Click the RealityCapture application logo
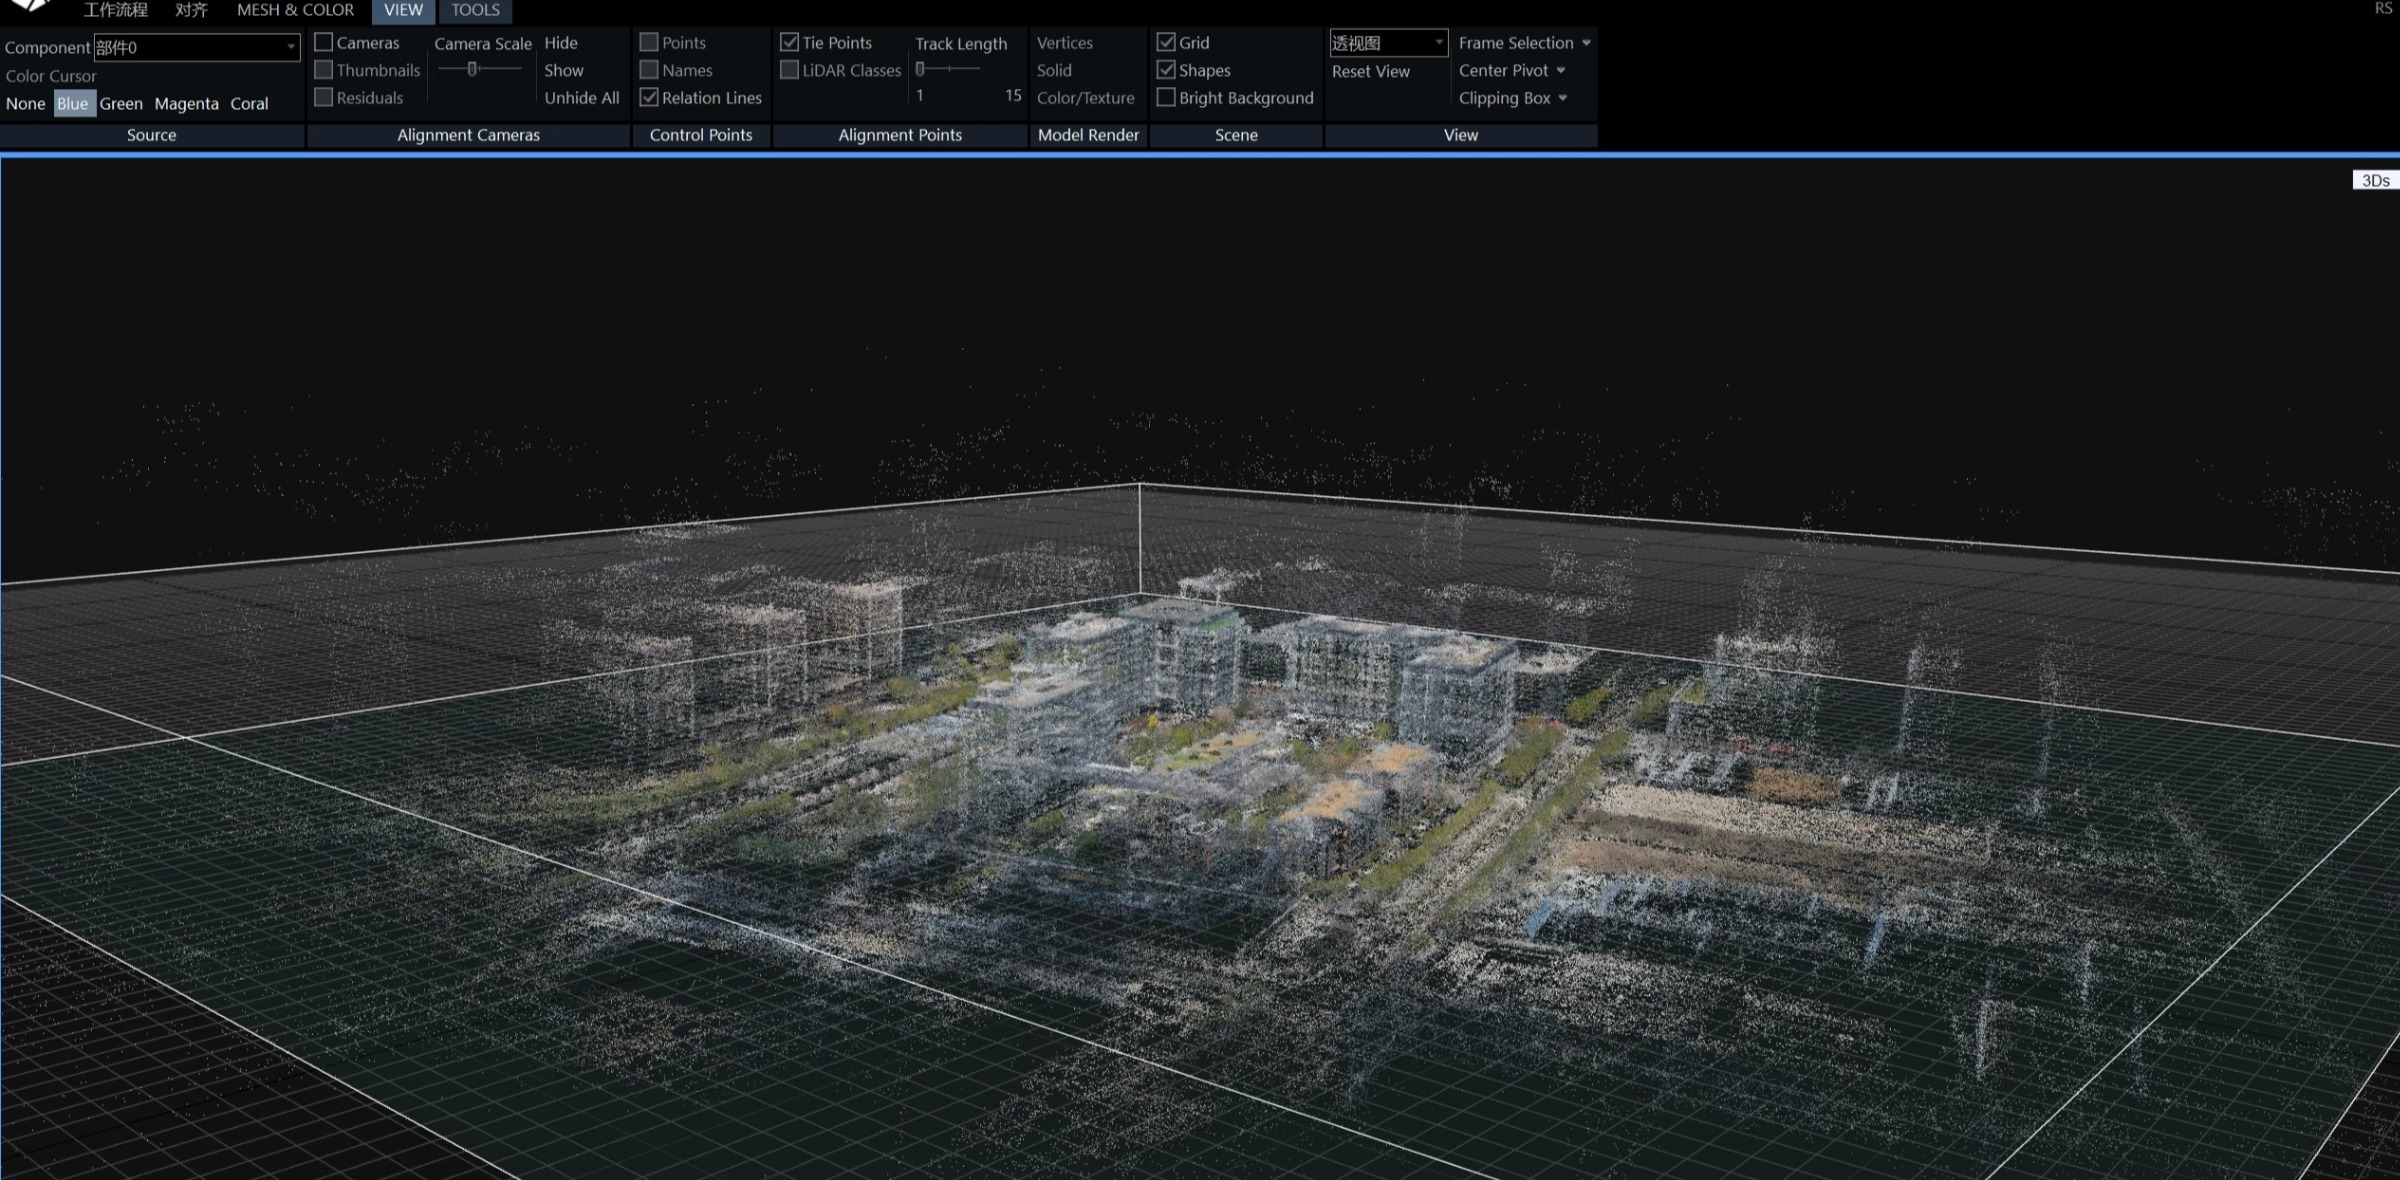The height and width of the screenshot is (1180, 2400). point(30,5)
